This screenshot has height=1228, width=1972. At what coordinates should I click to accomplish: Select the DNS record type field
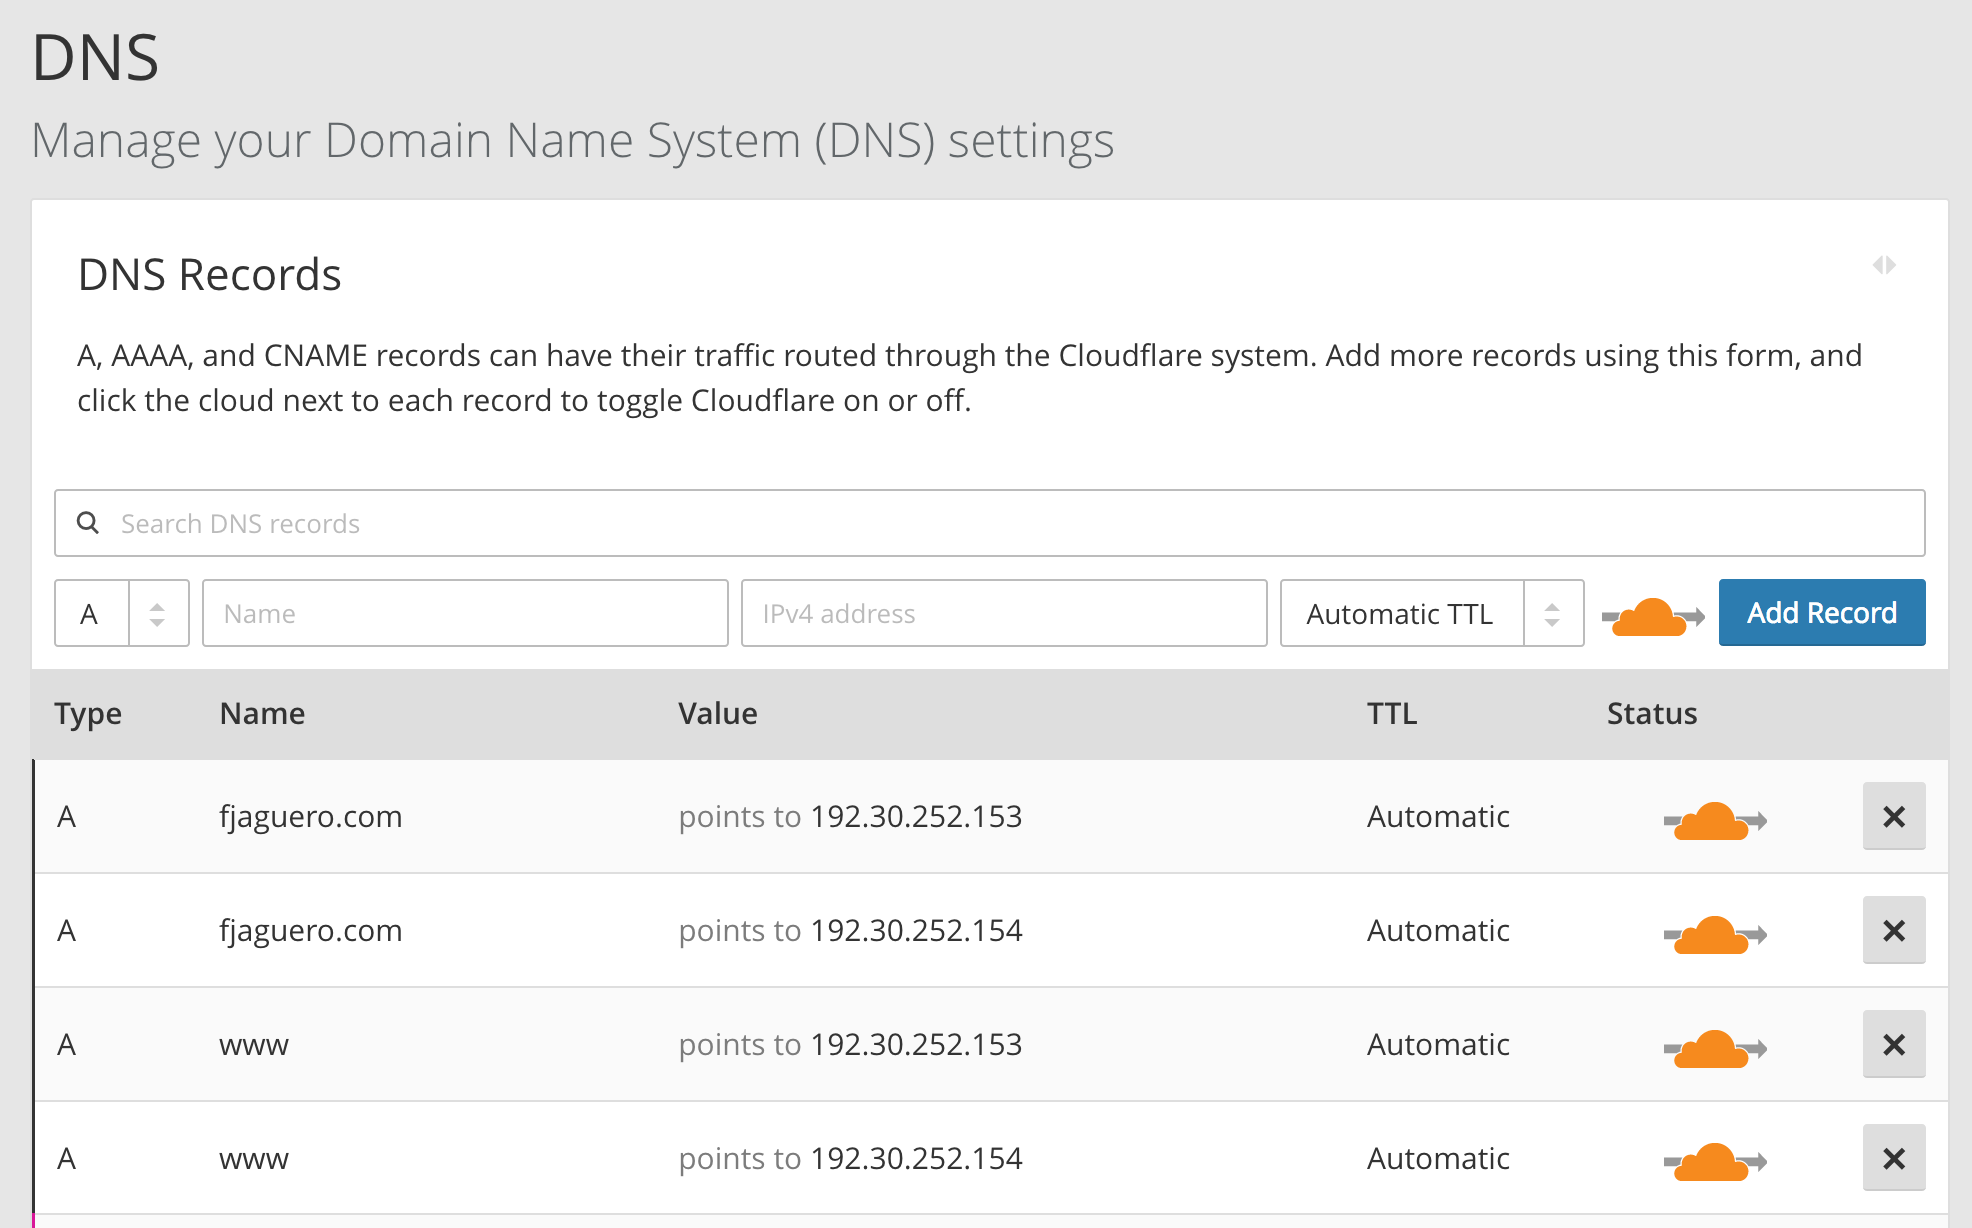click(x=120, y=613)
